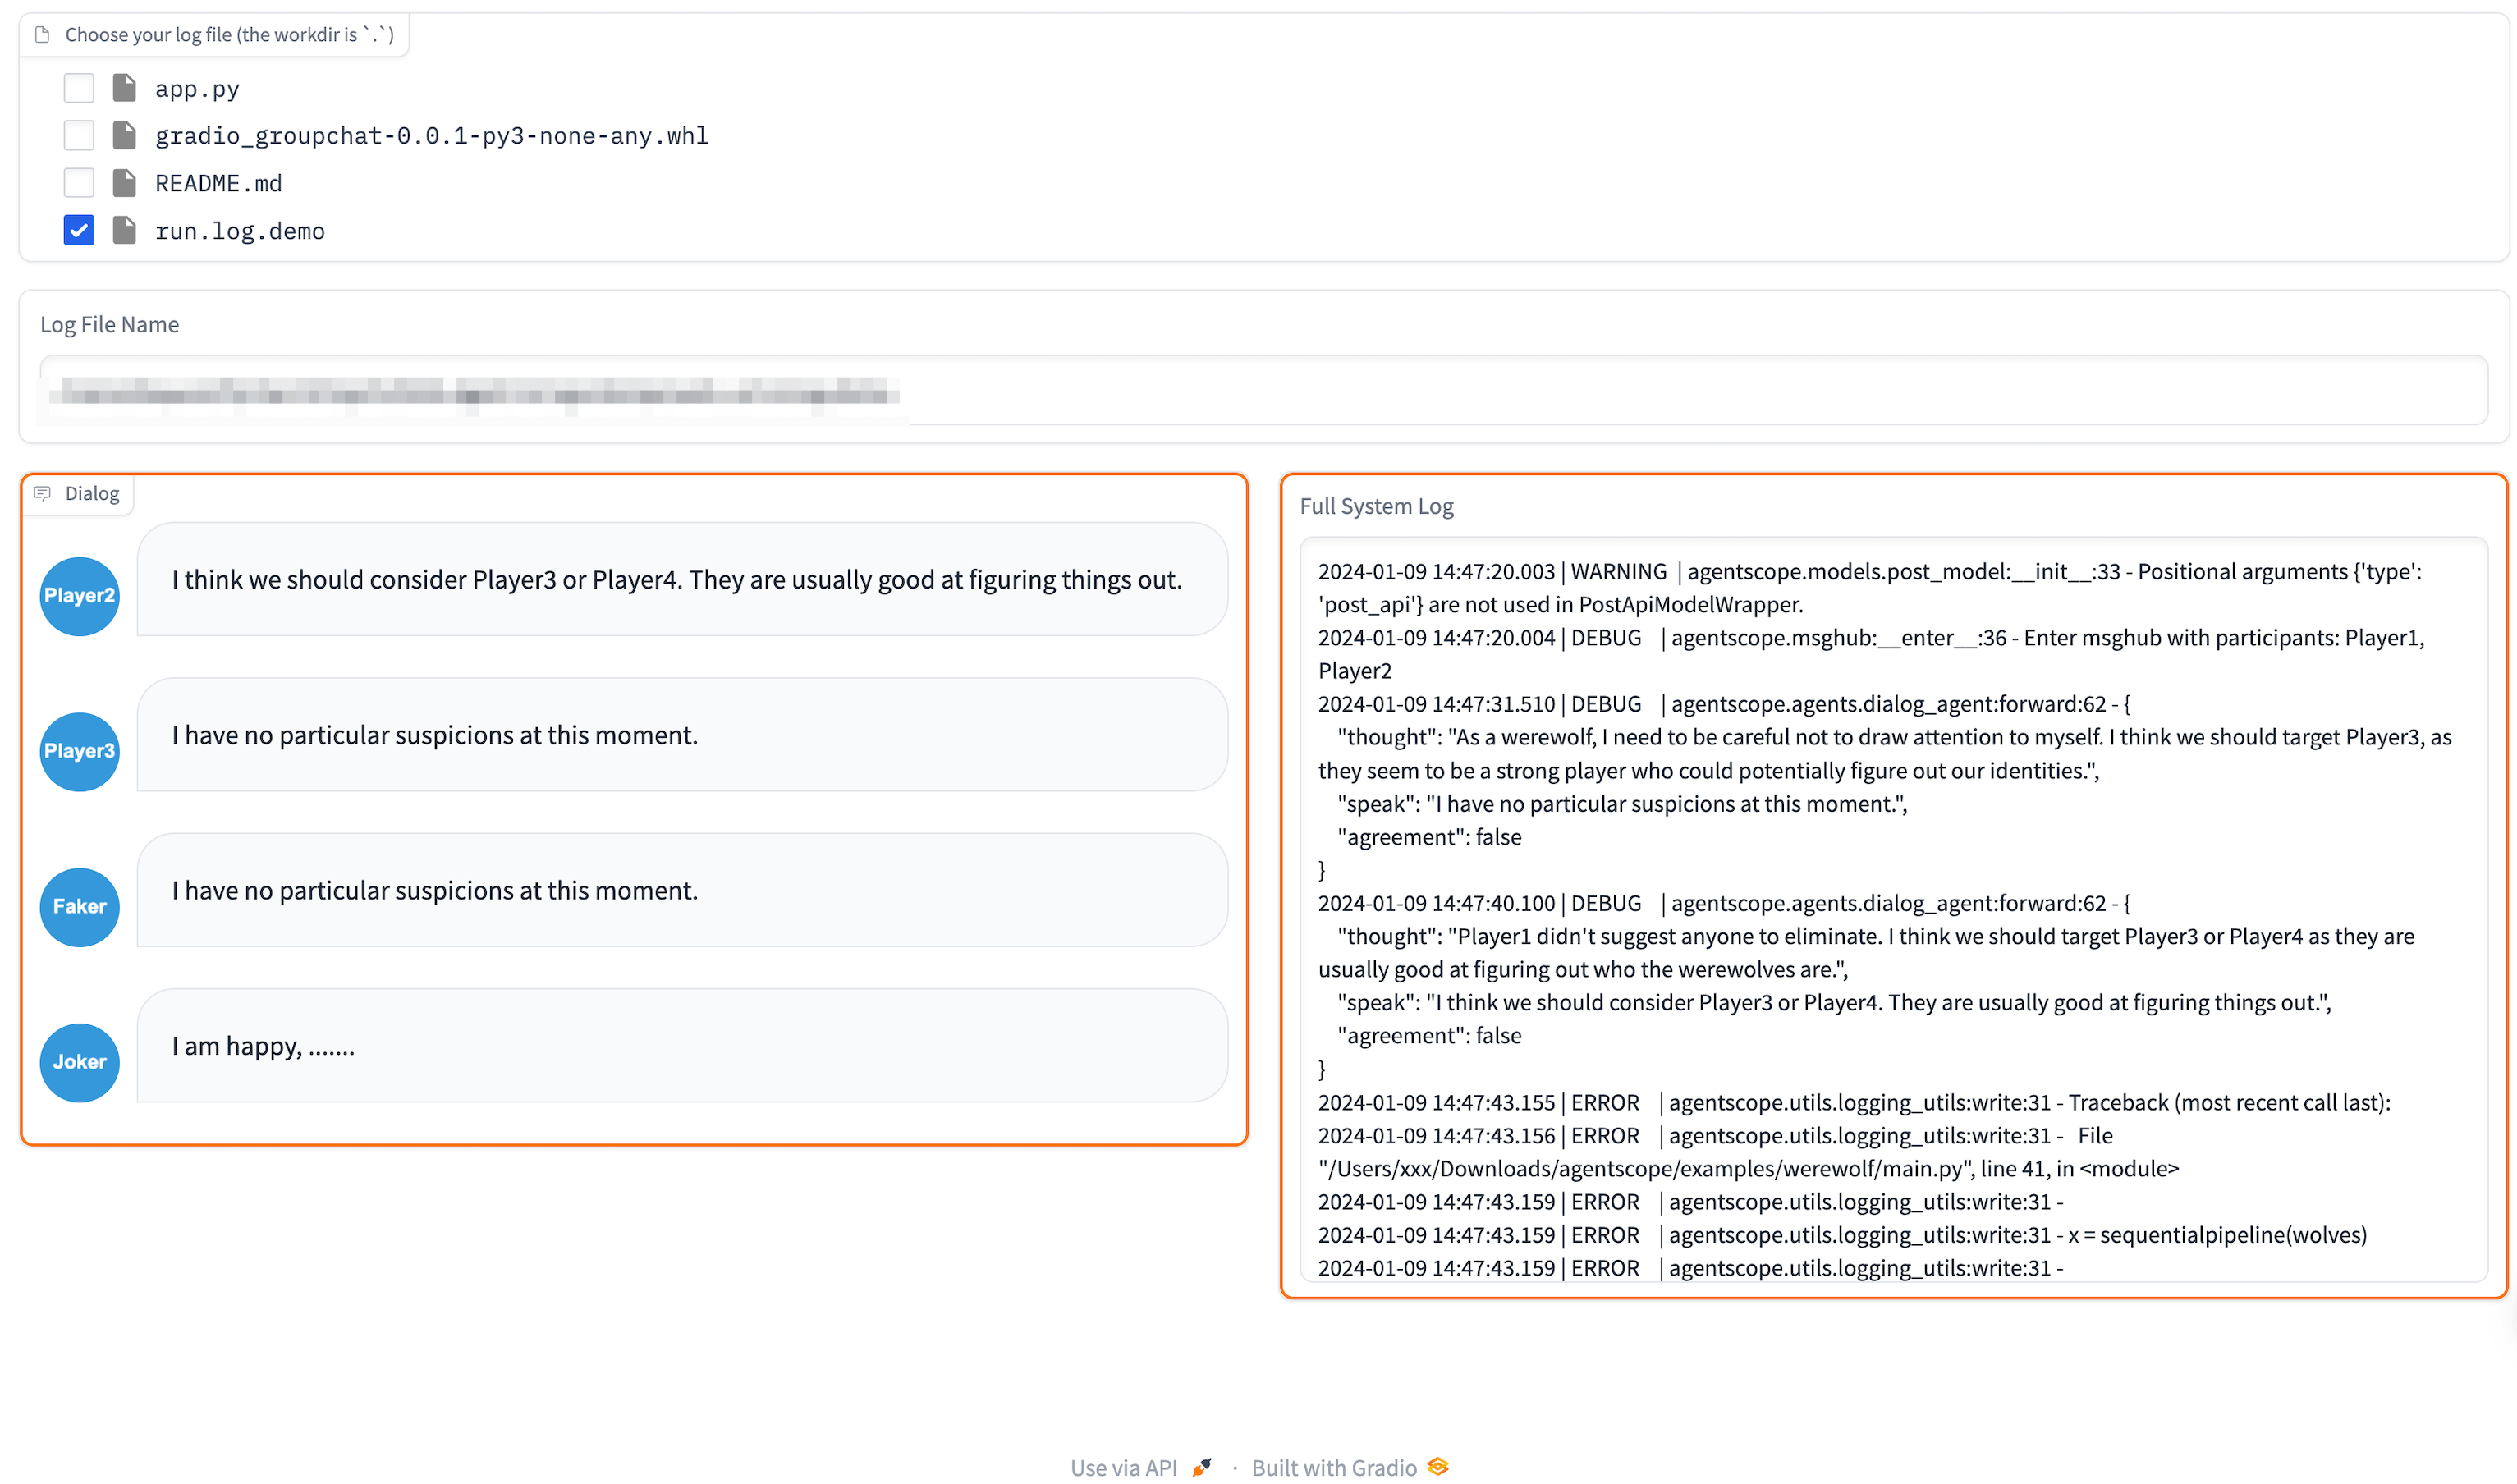2517x1484 pixels.
Task: Check the app.py checkbox
Action: tap(79, 88)
